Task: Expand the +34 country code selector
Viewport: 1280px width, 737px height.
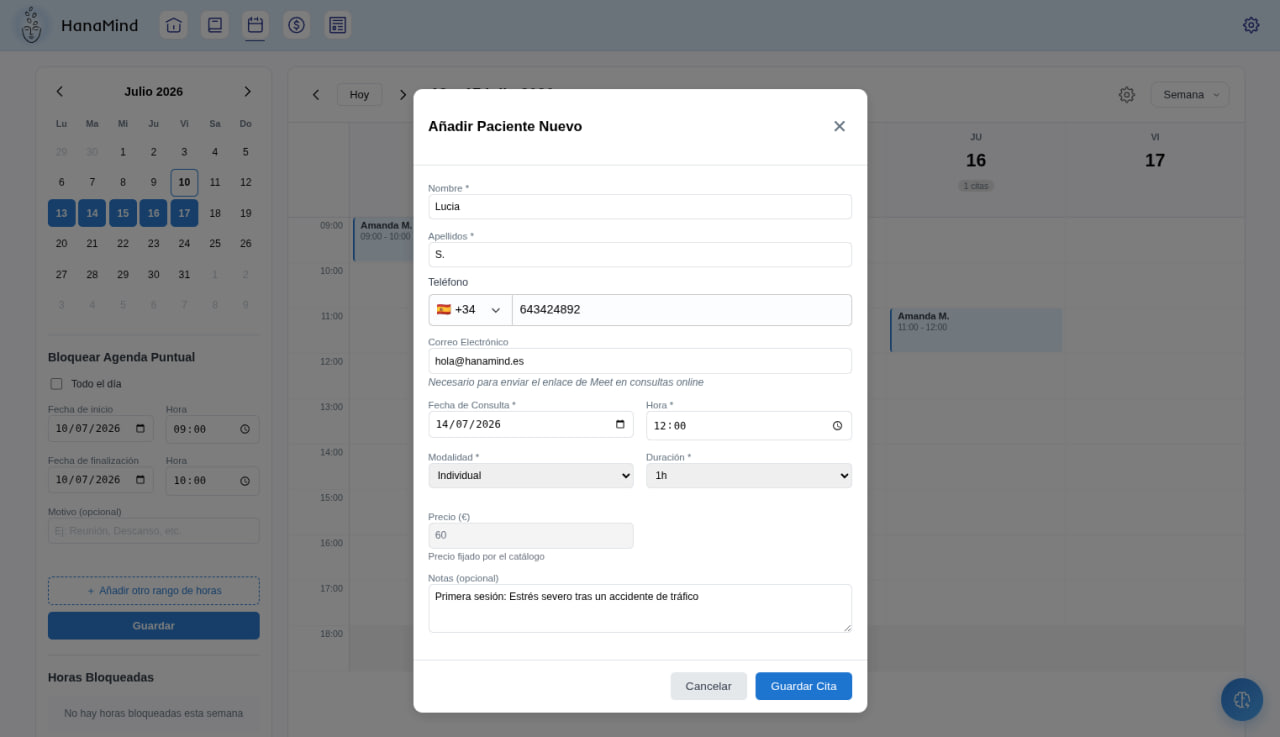Action: coord(470,310)
